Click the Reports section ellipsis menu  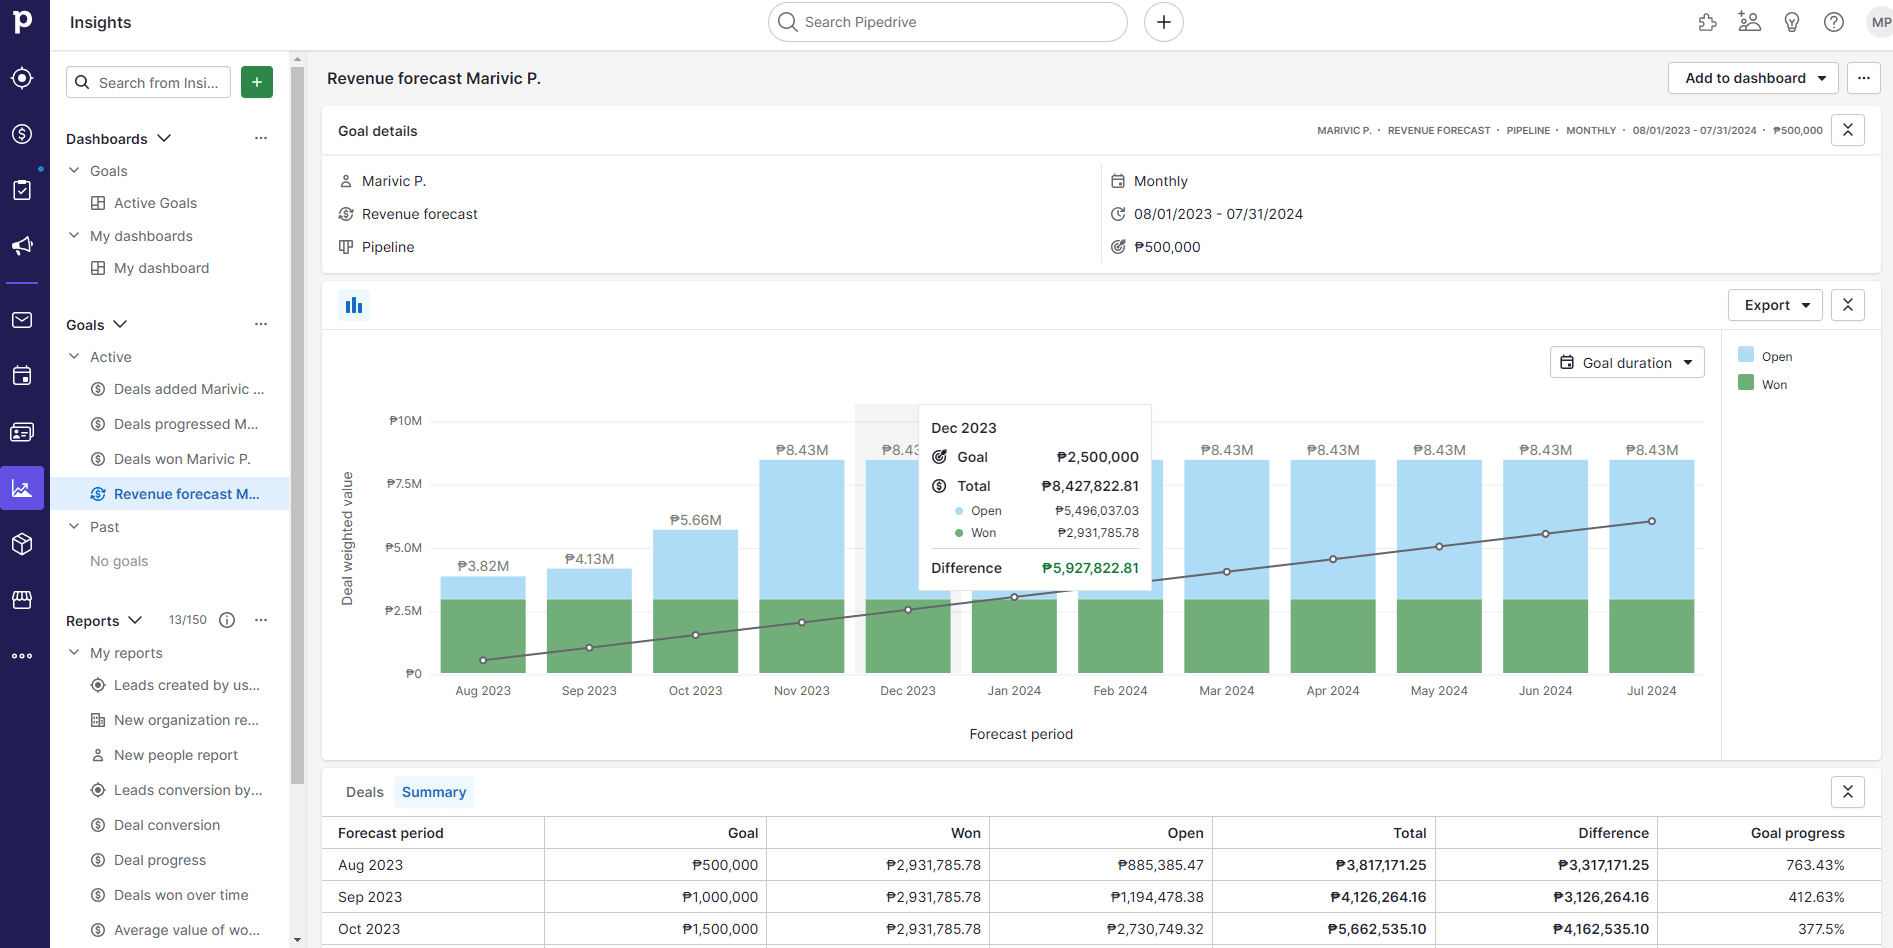(x=261, y=620)
